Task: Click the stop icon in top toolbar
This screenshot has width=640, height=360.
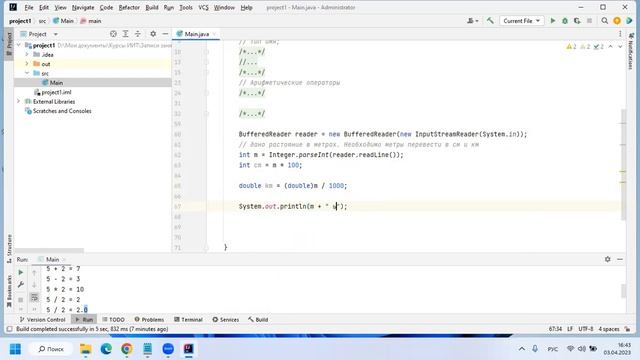Action: (589, 21)
